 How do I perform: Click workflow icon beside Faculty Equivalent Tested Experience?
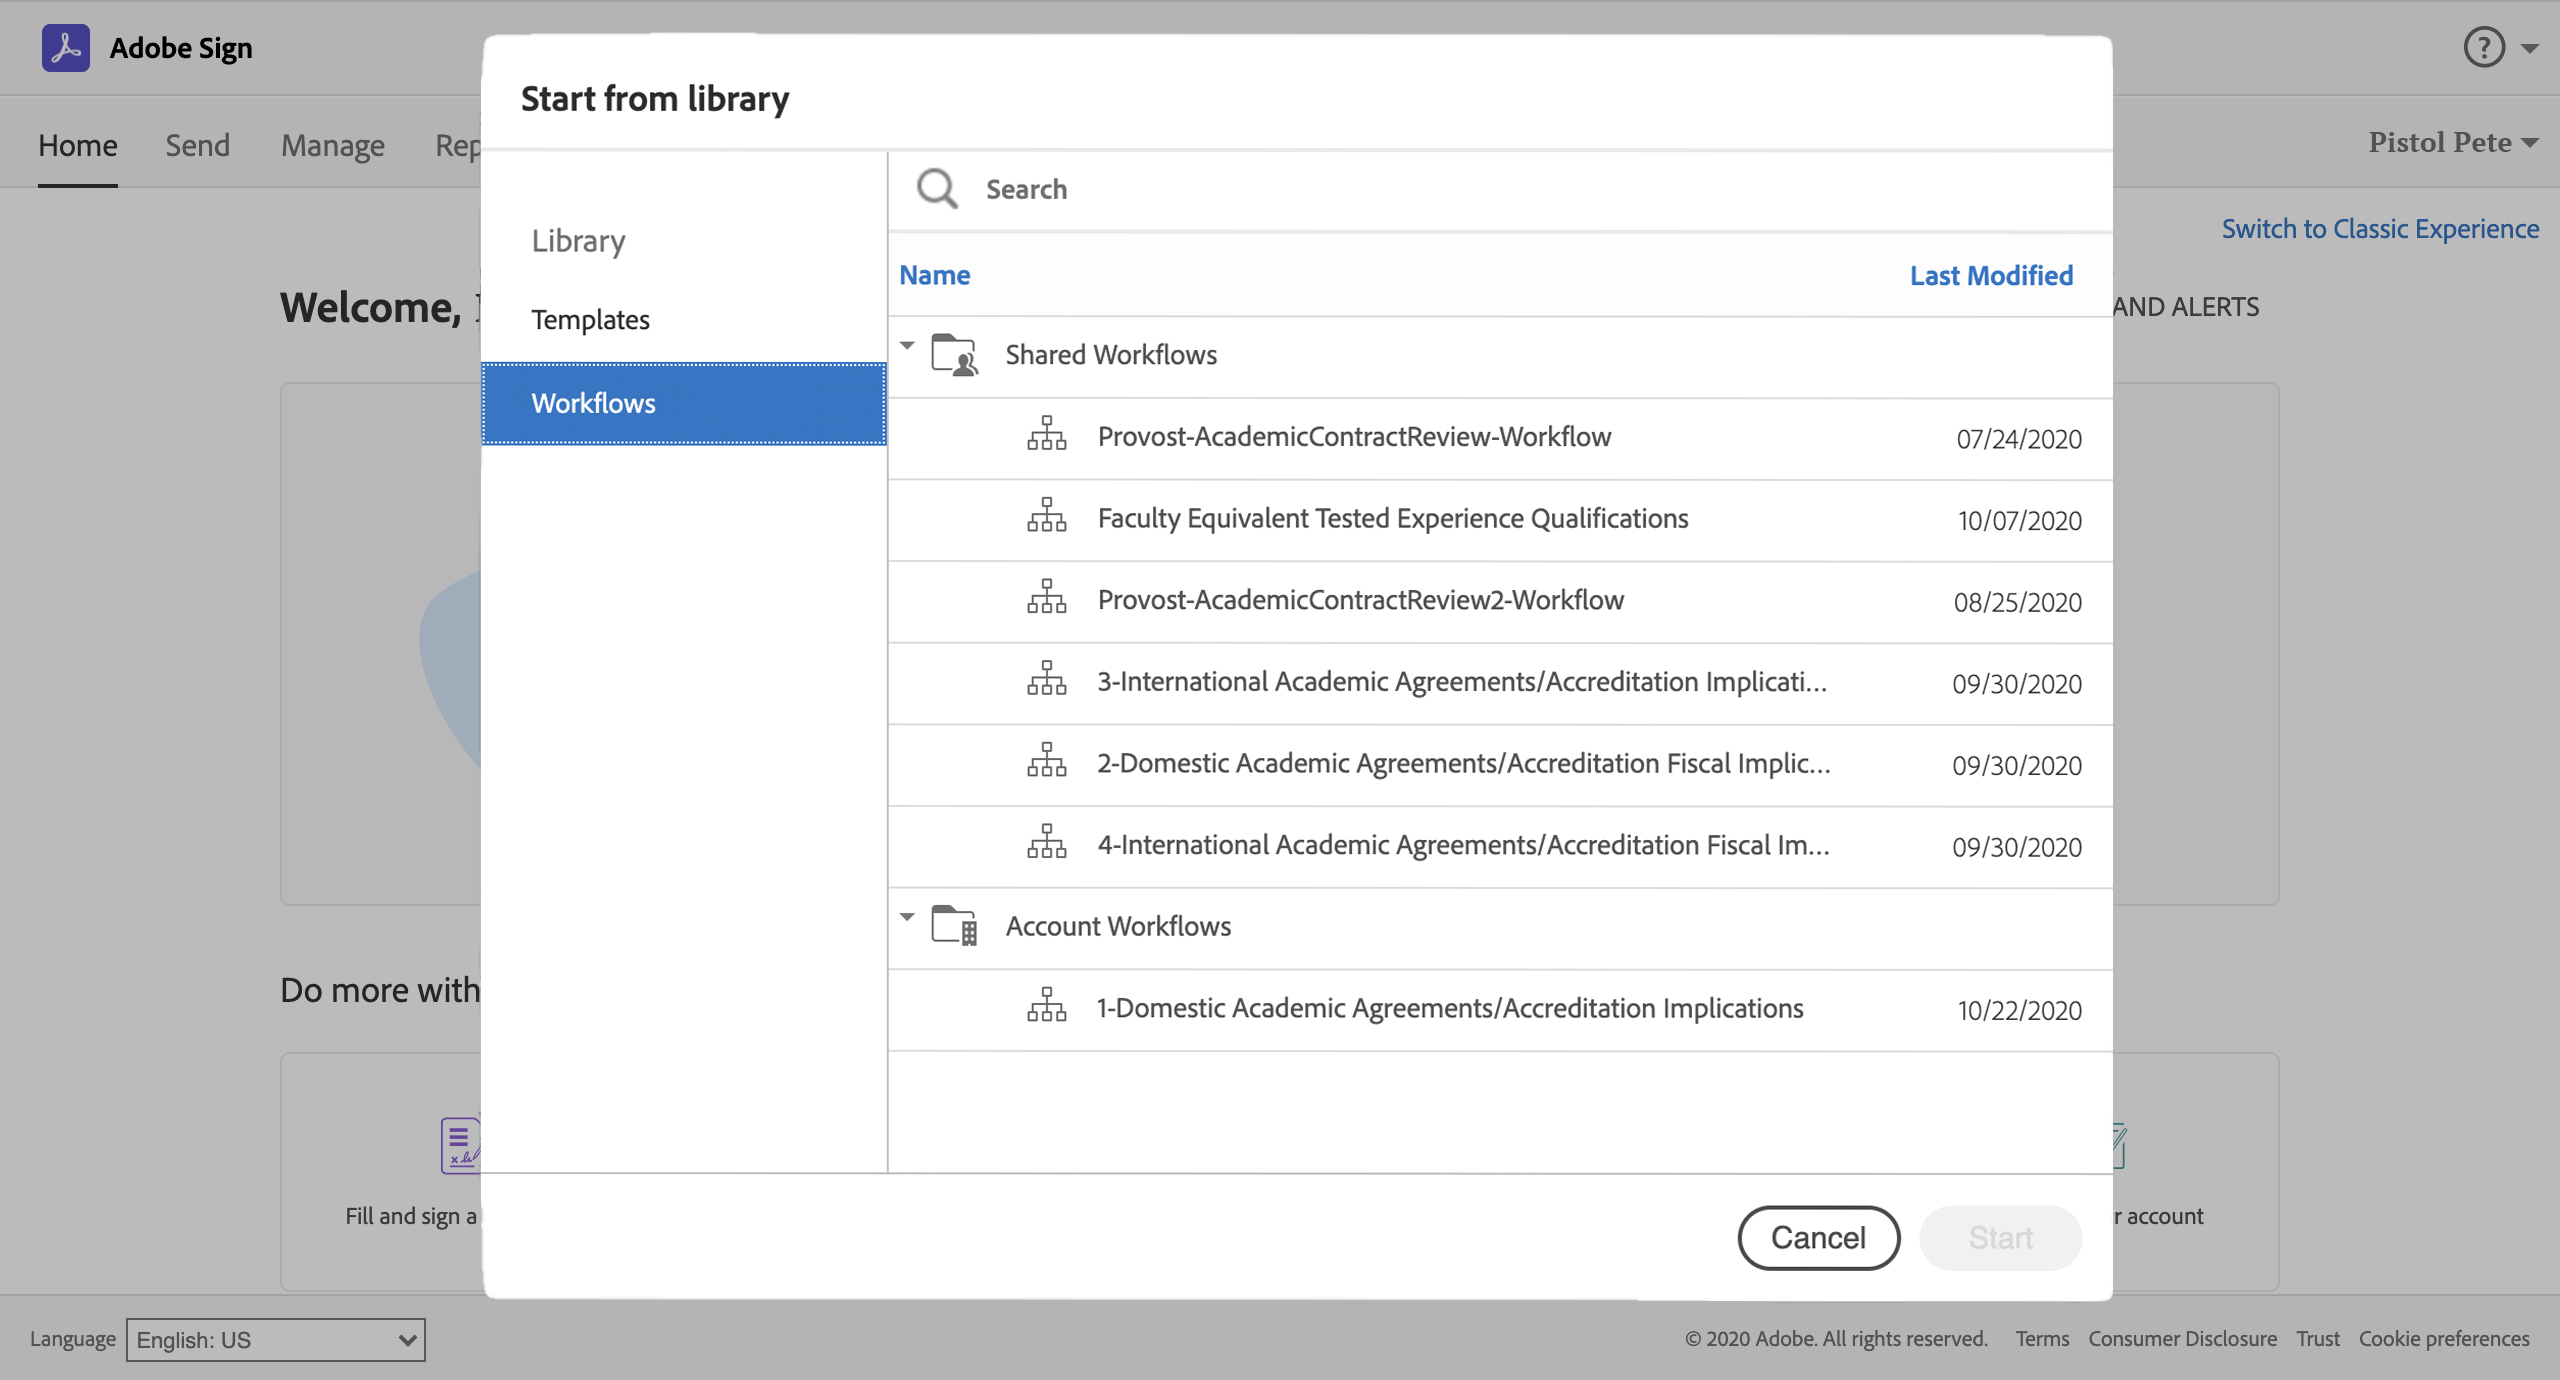1047,517
